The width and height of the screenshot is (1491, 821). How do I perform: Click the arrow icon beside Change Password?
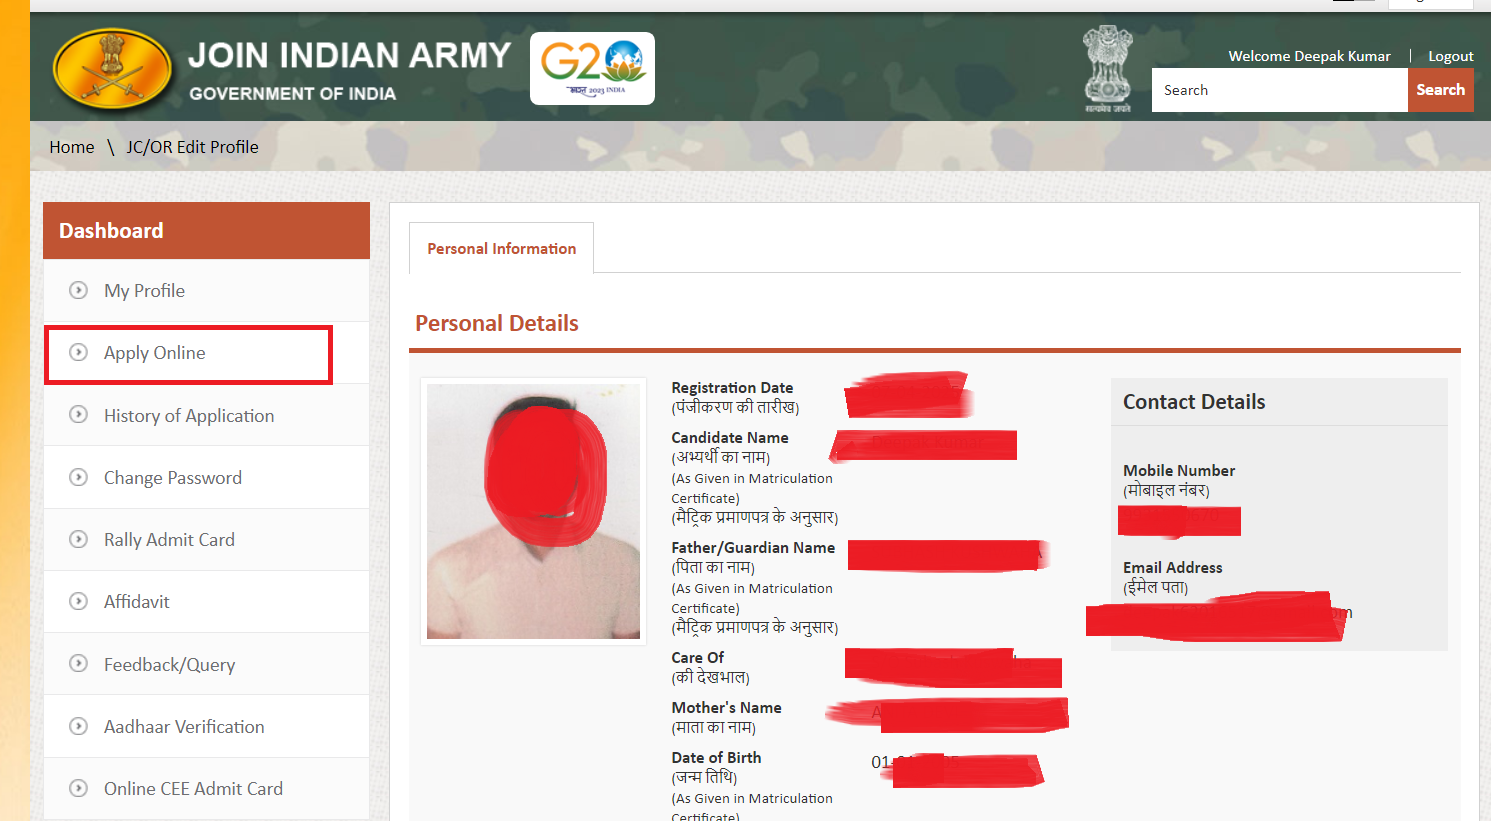pos(78,477)
